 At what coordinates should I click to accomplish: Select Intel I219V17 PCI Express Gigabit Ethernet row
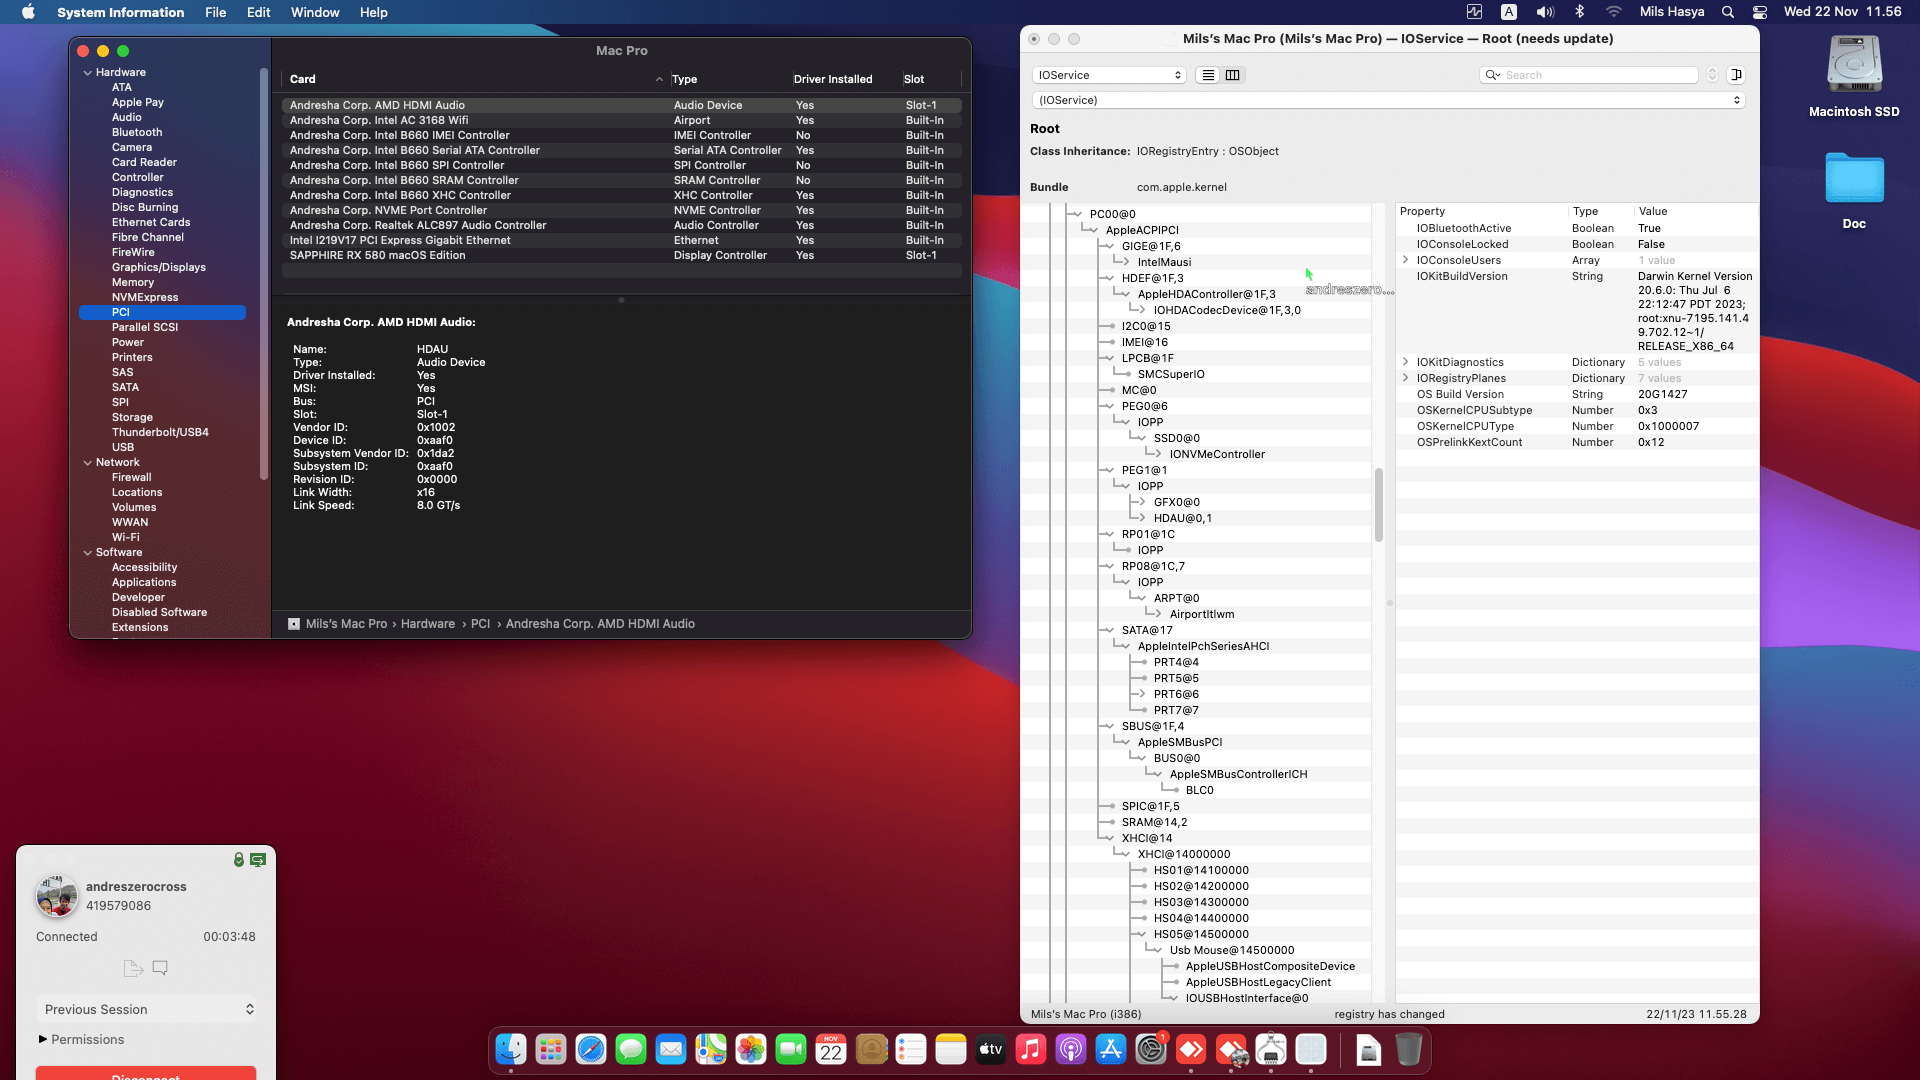click(x=621, y=240)
